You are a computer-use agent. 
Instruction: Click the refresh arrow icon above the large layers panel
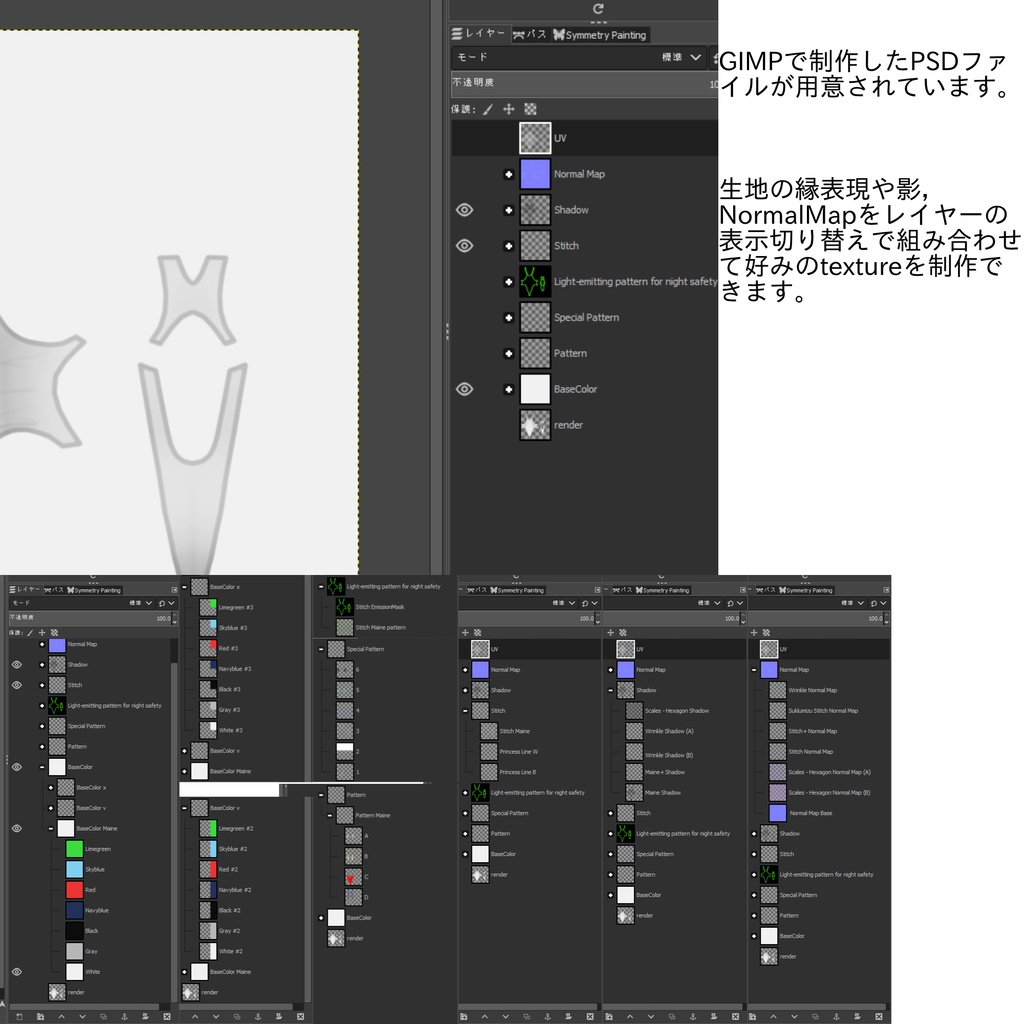tap(598, 8)
